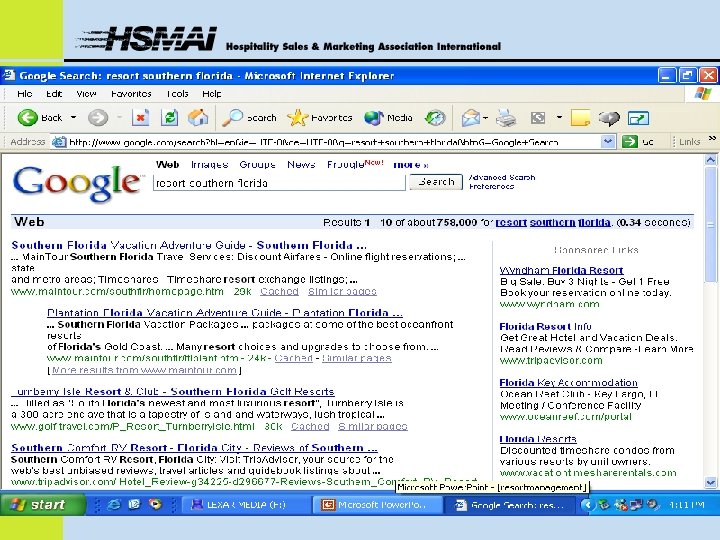Open the View menu

(86, 94)
